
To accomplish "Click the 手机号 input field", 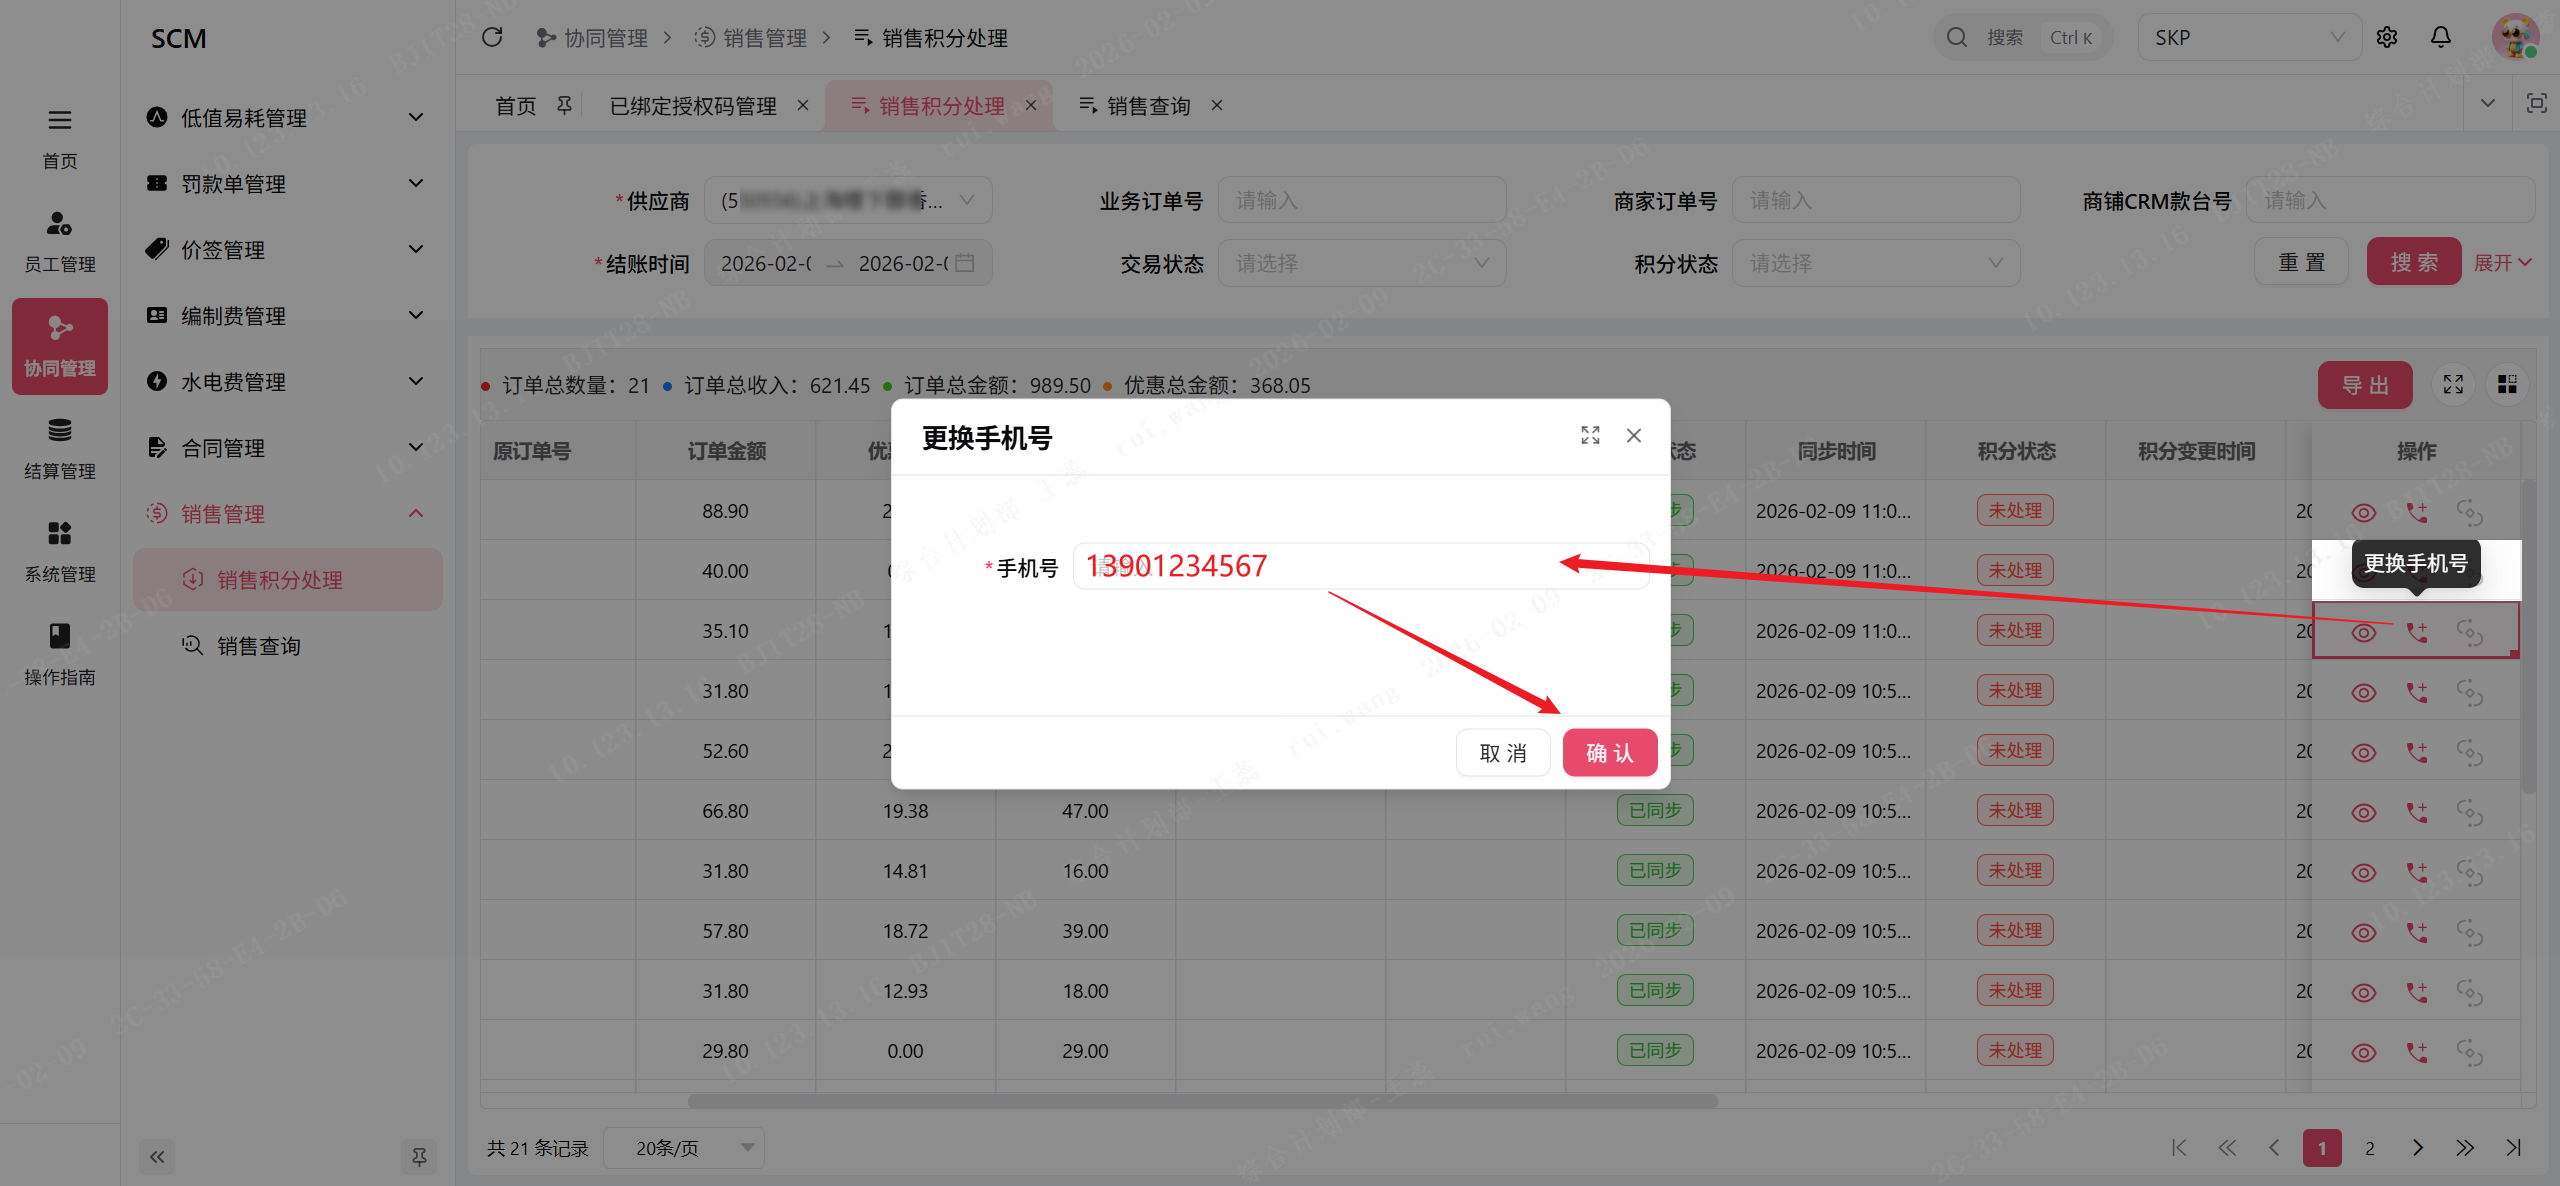I will 1360,567.
